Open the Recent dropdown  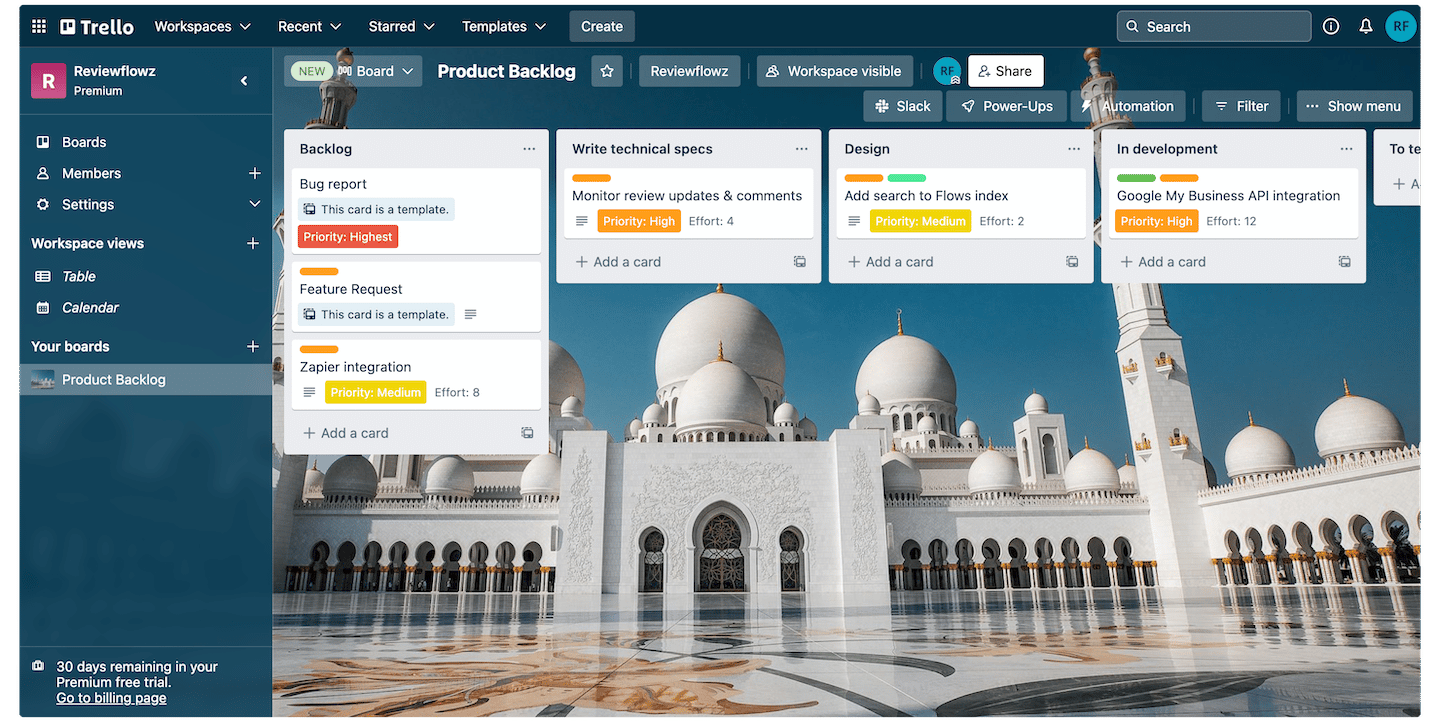point(310,27)
